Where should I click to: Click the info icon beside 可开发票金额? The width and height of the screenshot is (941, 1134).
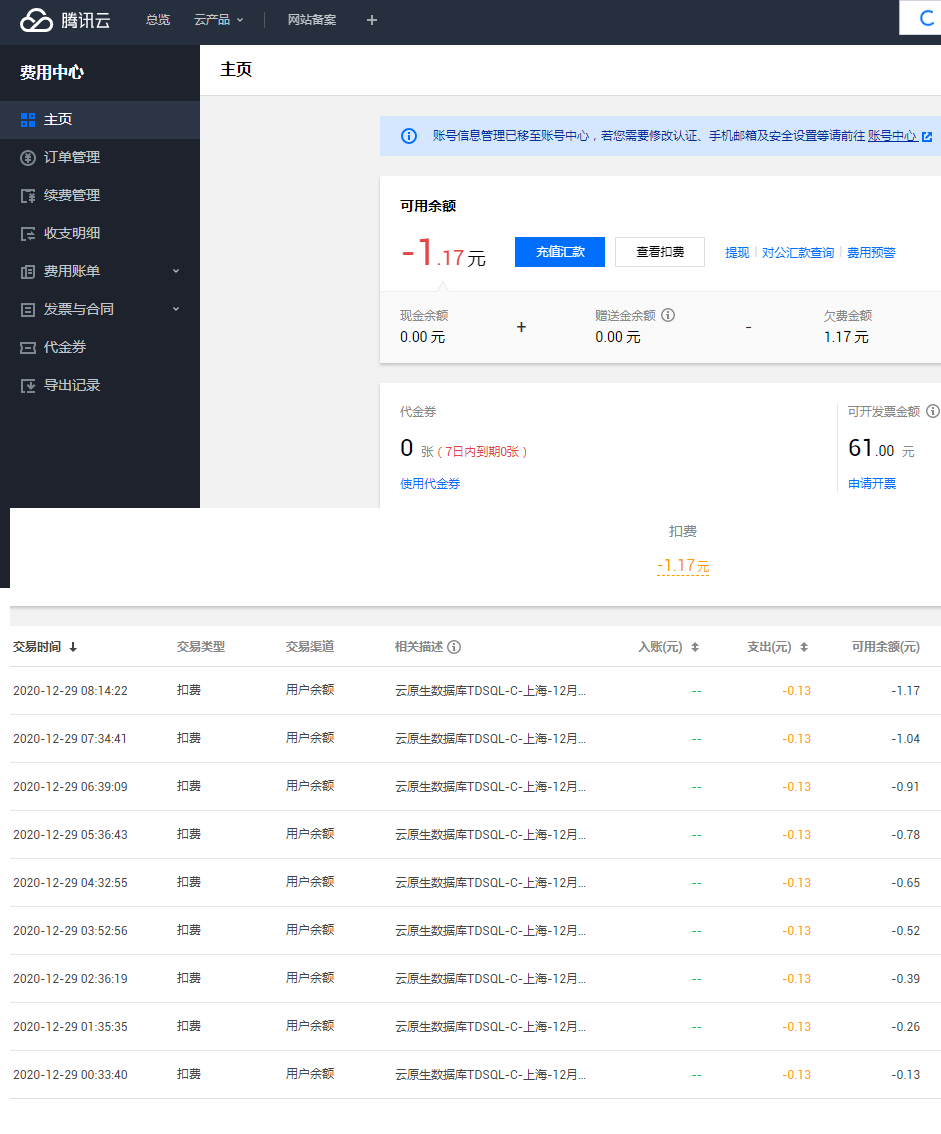point(932,411)
